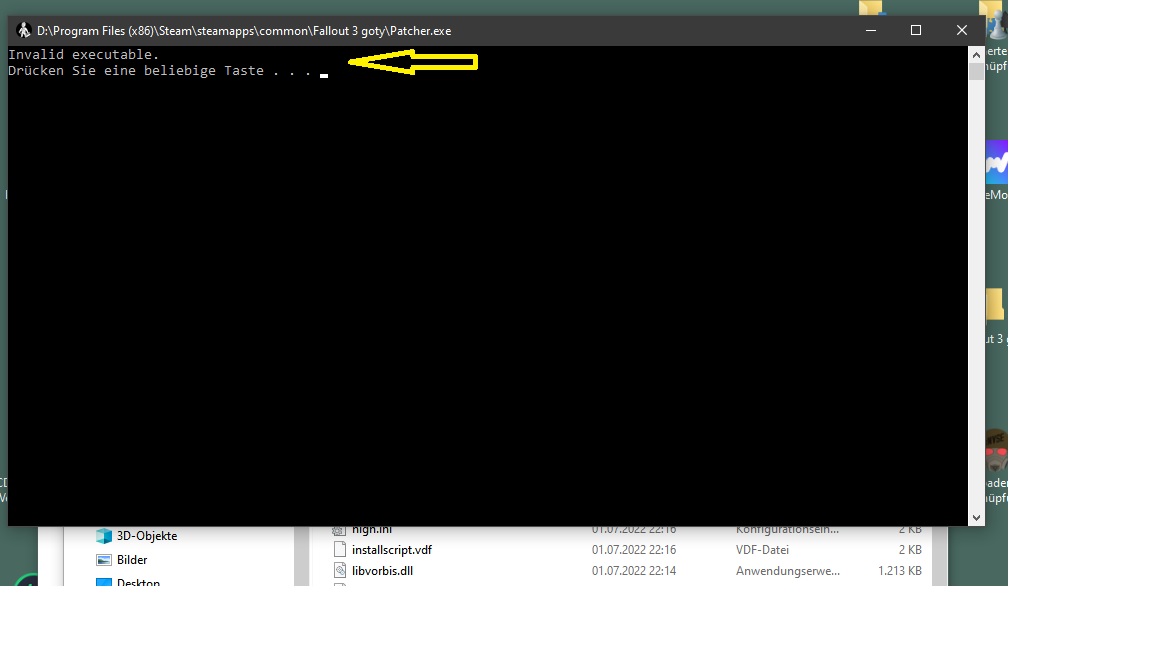
Task: Select the installscript.vdf file
Action: tap(391, 550)
